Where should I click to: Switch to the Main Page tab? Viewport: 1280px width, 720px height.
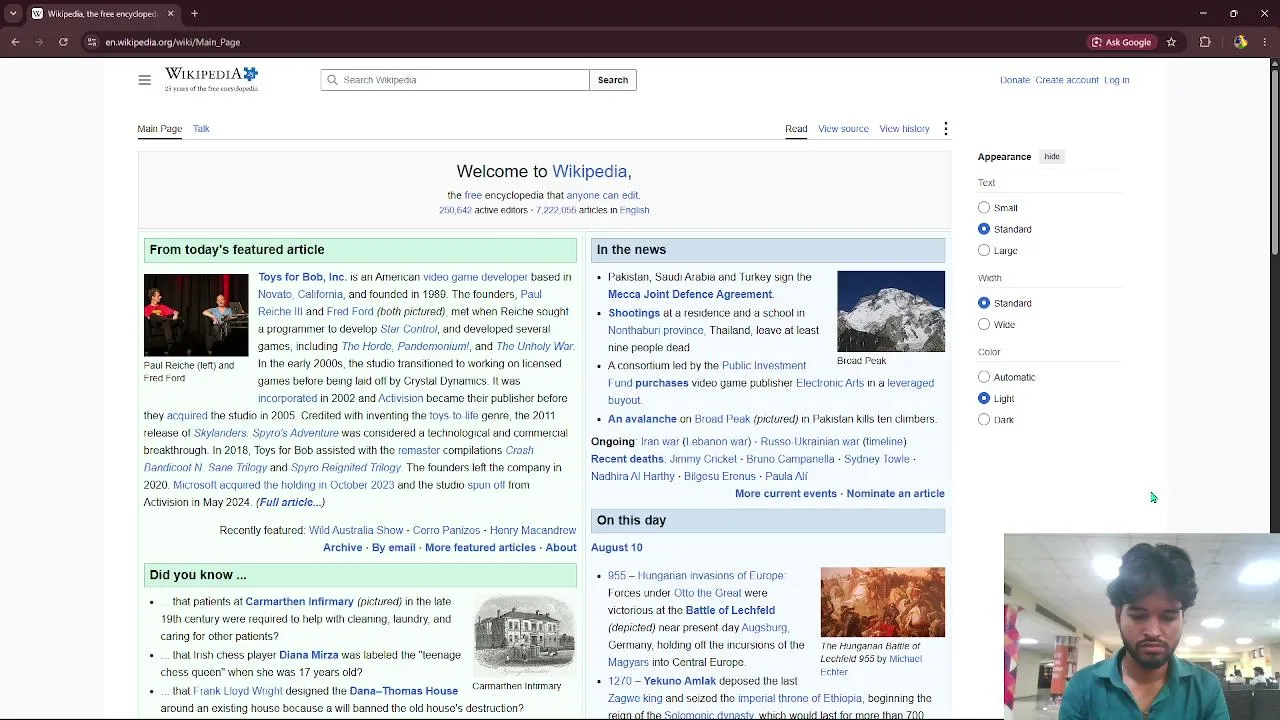[160, 129]
